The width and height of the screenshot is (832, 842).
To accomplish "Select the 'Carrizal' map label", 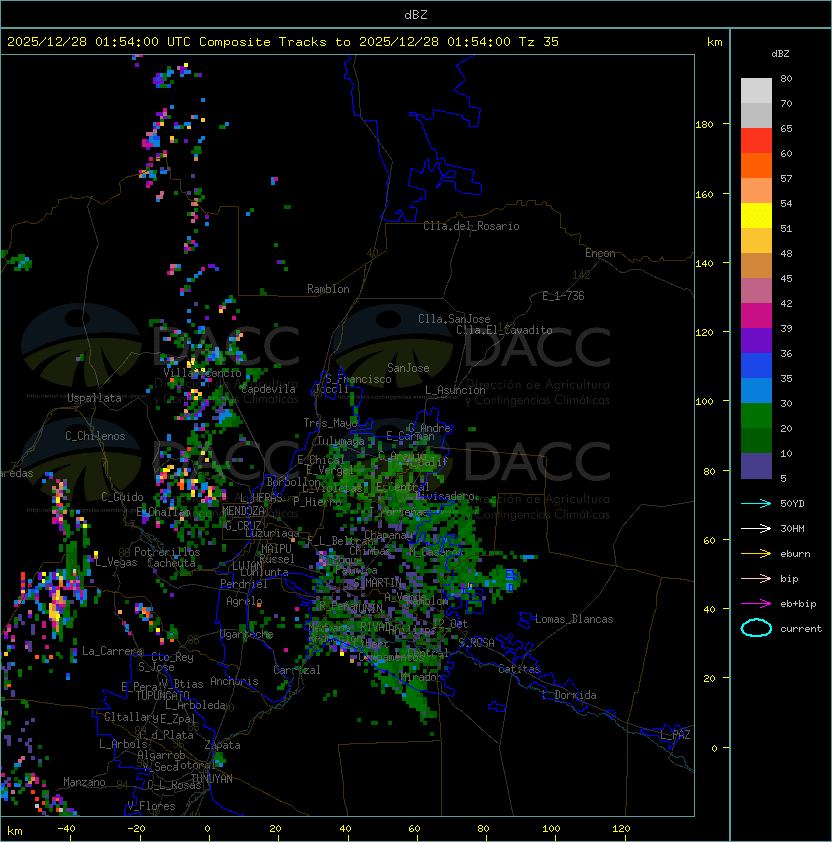I will click(296, 670).
